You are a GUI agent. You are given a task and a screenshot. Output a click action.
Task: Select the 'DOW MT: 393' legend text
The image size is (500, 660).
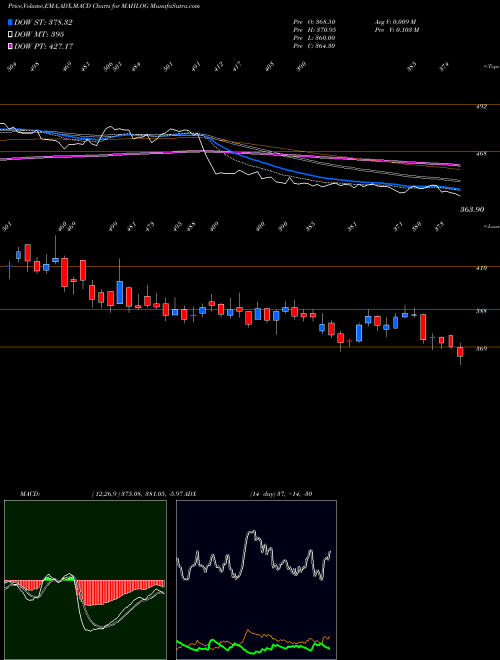tap(39, 34)
